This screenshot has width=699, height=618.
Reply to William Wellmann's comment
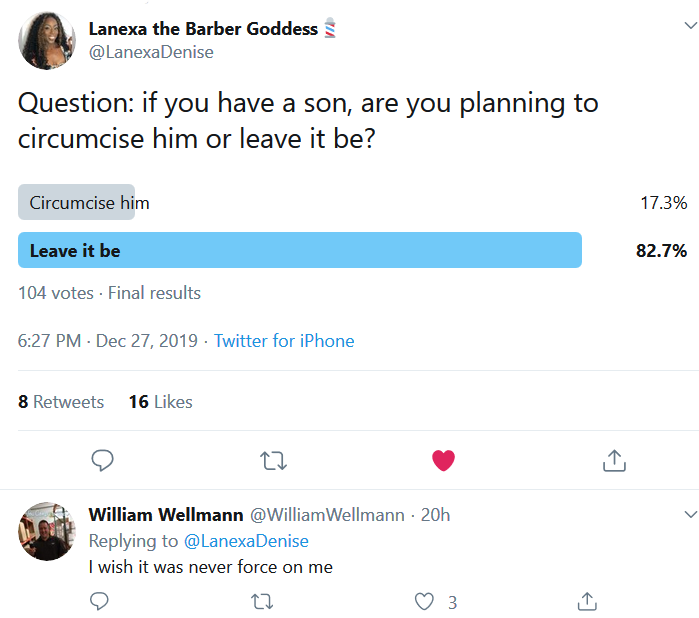pyautogui.click(x=99, y=601)
